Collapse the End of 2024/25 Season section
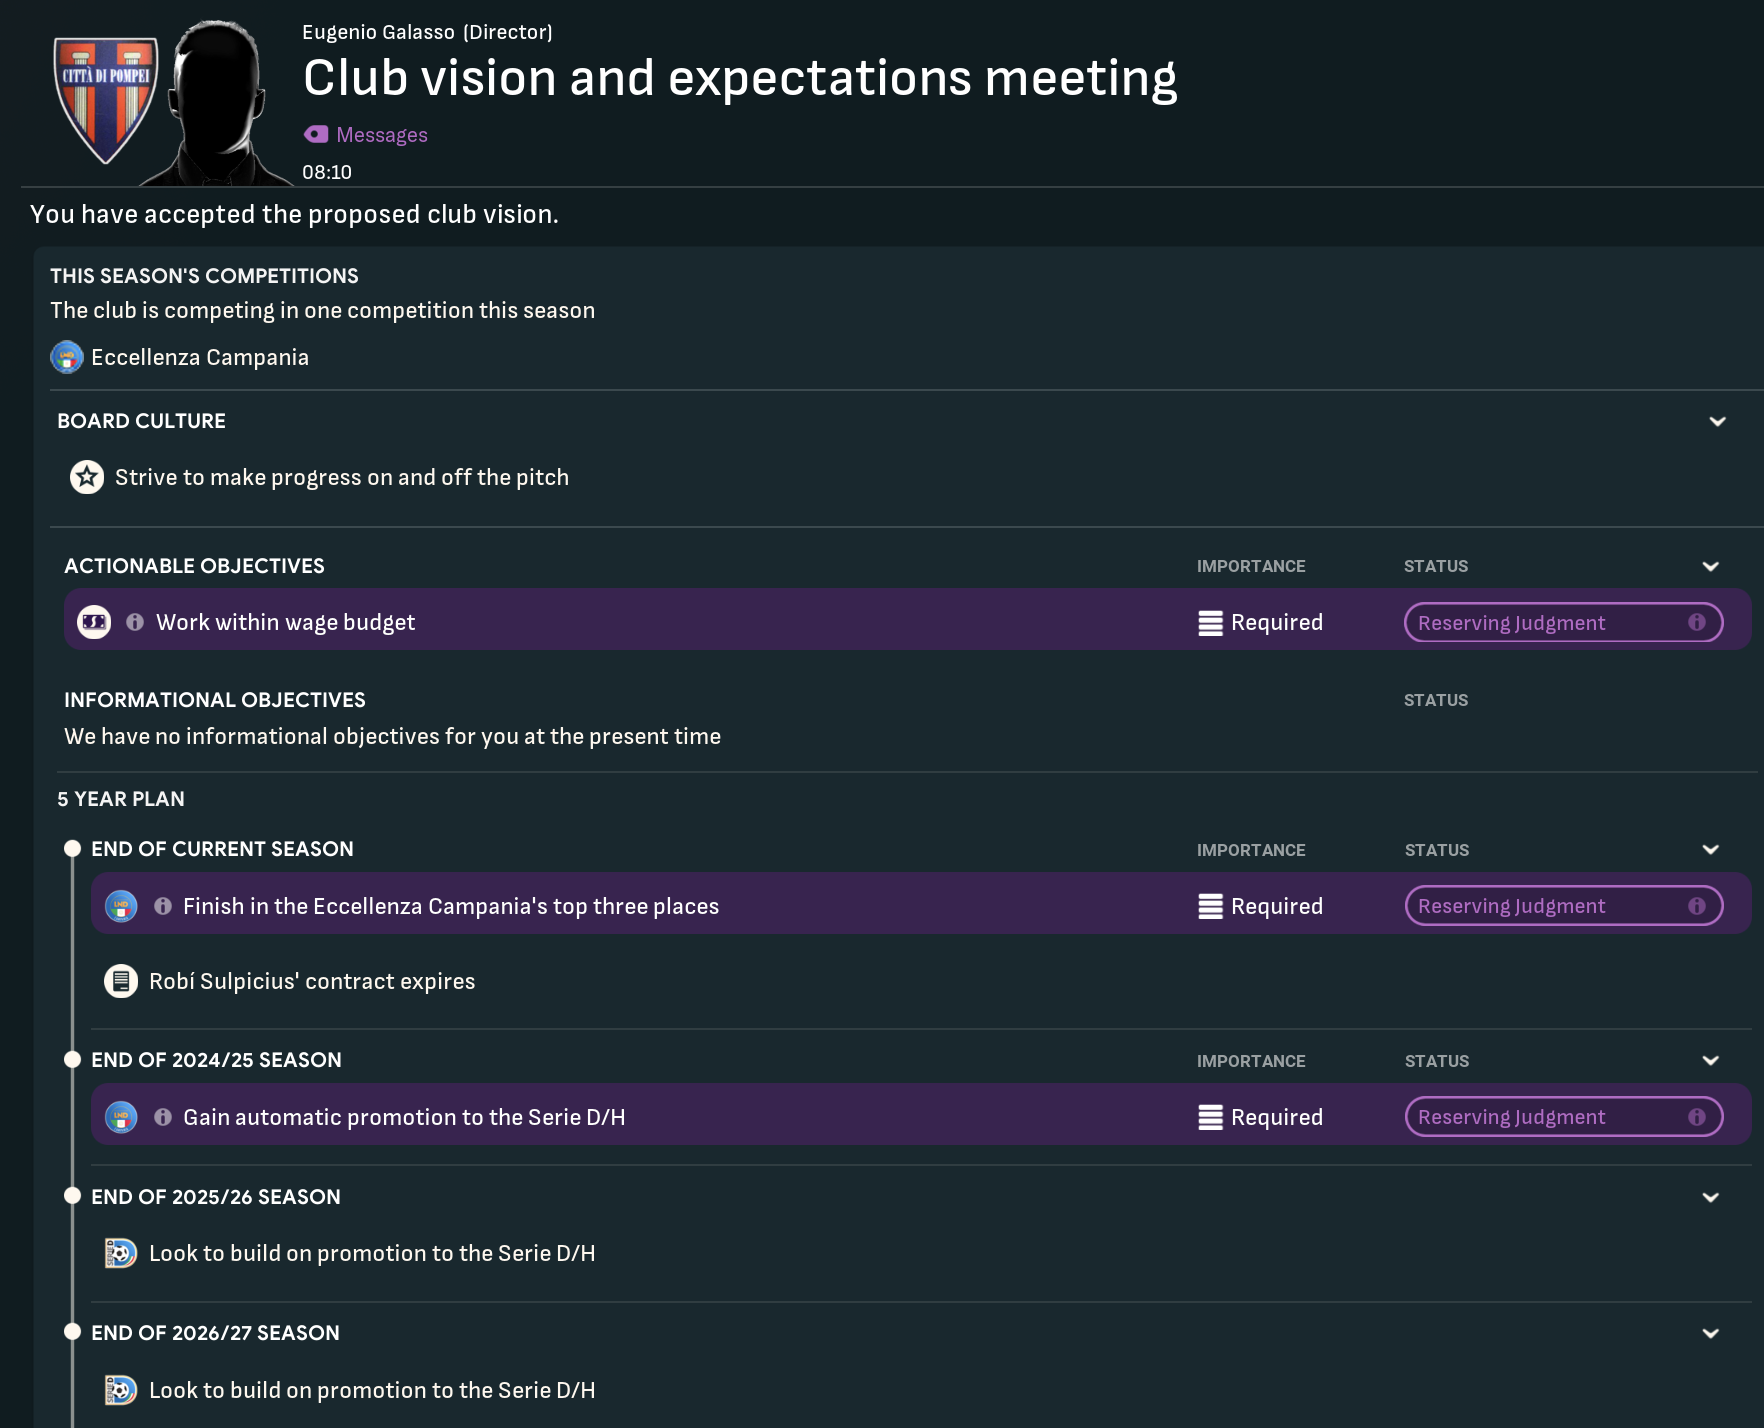Image resolution: width=1764 pixels, height=1428 pixels. tap(1710, 1060)
